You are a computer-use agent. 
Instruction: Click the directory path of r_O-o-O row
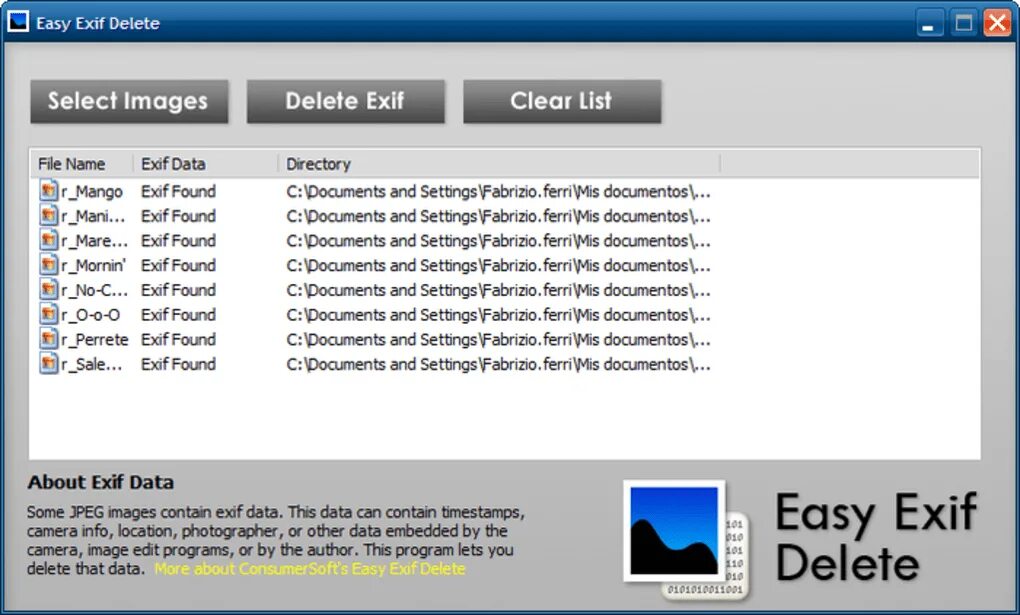[x=498, y=316]
